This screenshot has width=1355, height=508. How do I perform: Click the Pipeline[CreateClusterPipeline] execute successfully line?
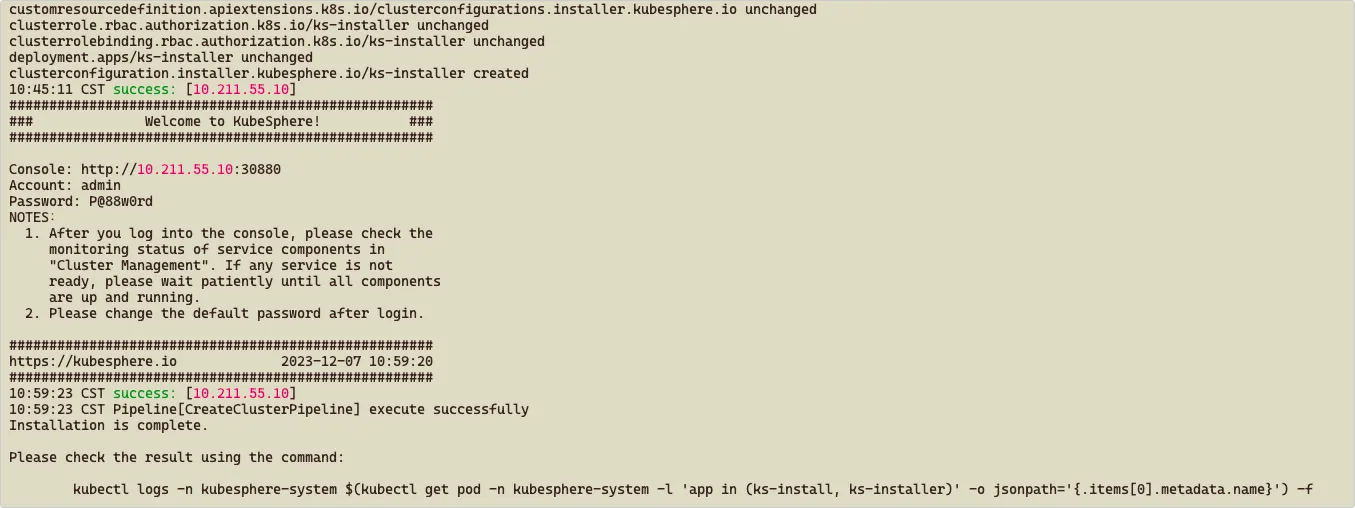(269, 409)
